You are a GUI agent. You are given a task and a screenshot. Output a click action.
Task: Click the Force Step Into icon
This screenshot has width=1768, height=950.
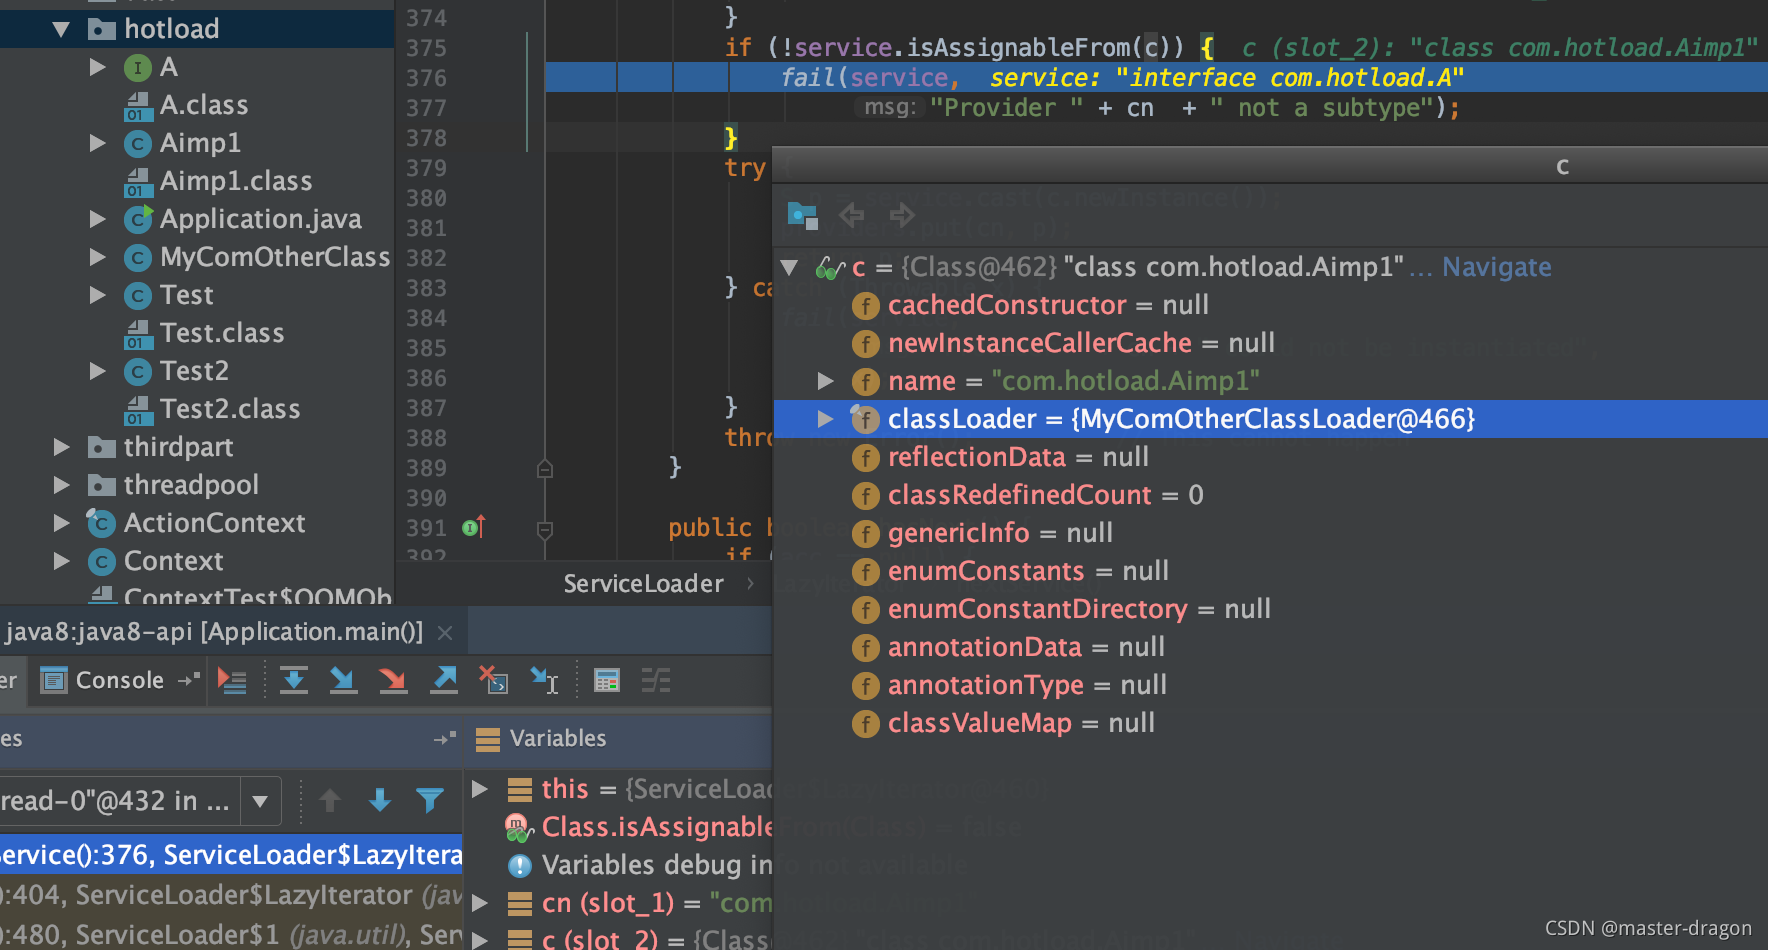(392, 681)
